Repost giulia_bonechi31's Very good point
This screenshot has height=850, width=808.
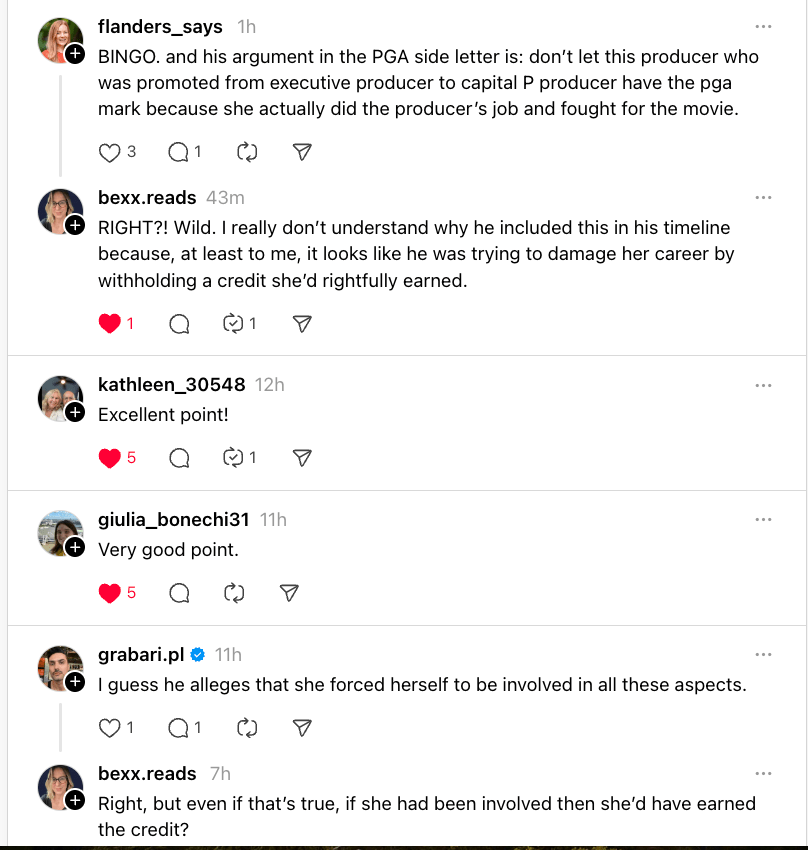pyautogui.click(x=234, y=593)
